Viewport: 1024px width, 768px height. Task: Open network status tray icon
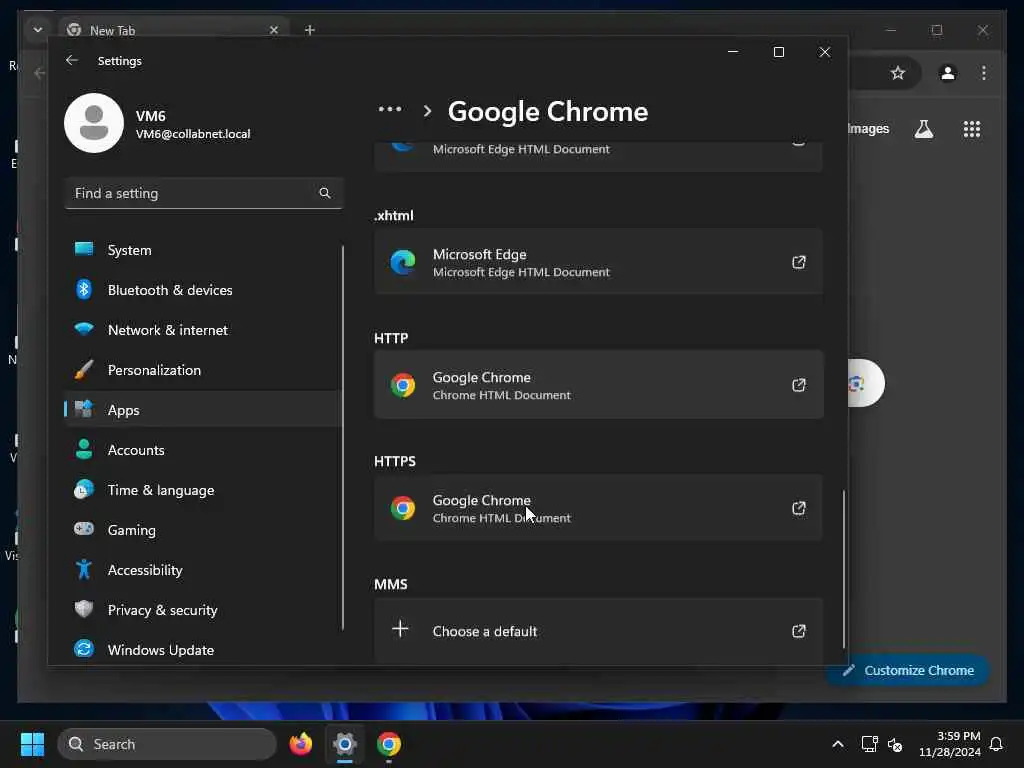tap(869, 744)
